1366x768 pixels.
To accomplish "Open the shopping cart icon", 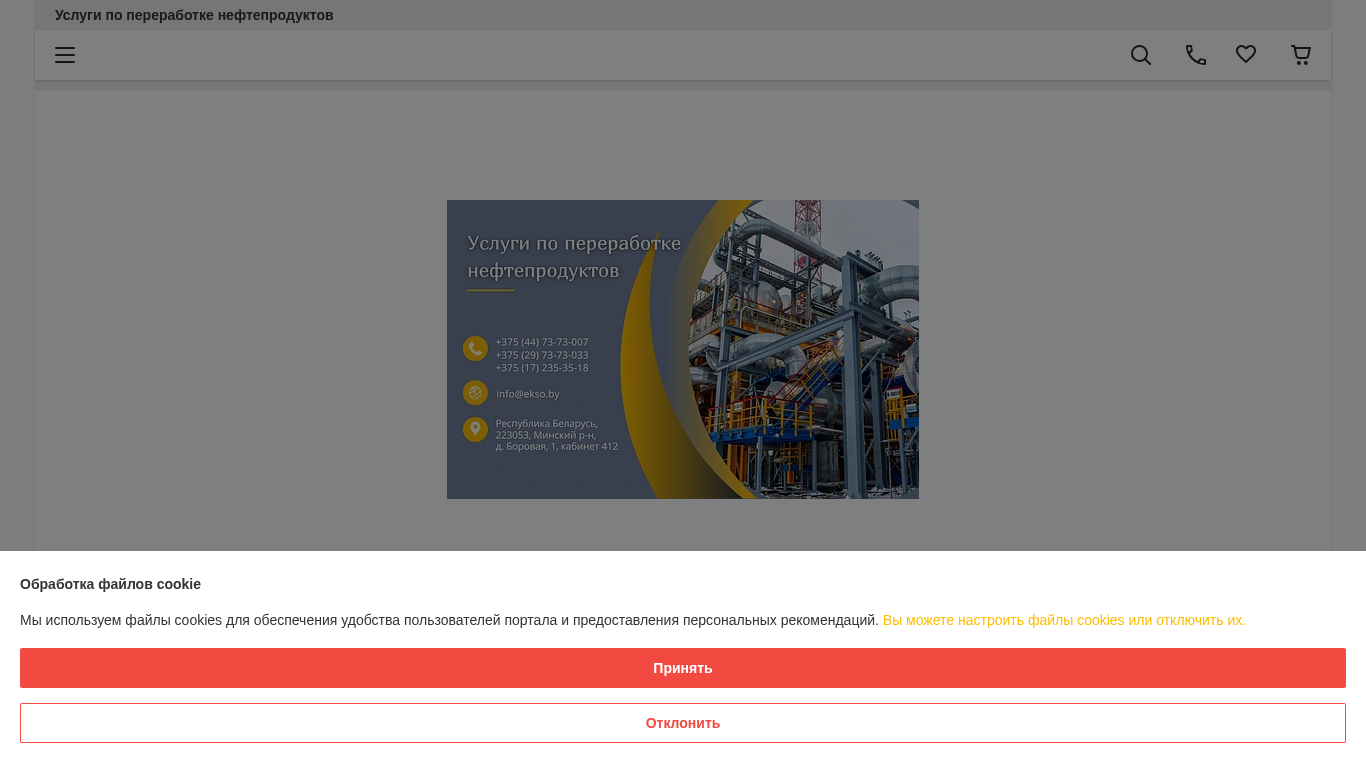I will (1301, 55).
